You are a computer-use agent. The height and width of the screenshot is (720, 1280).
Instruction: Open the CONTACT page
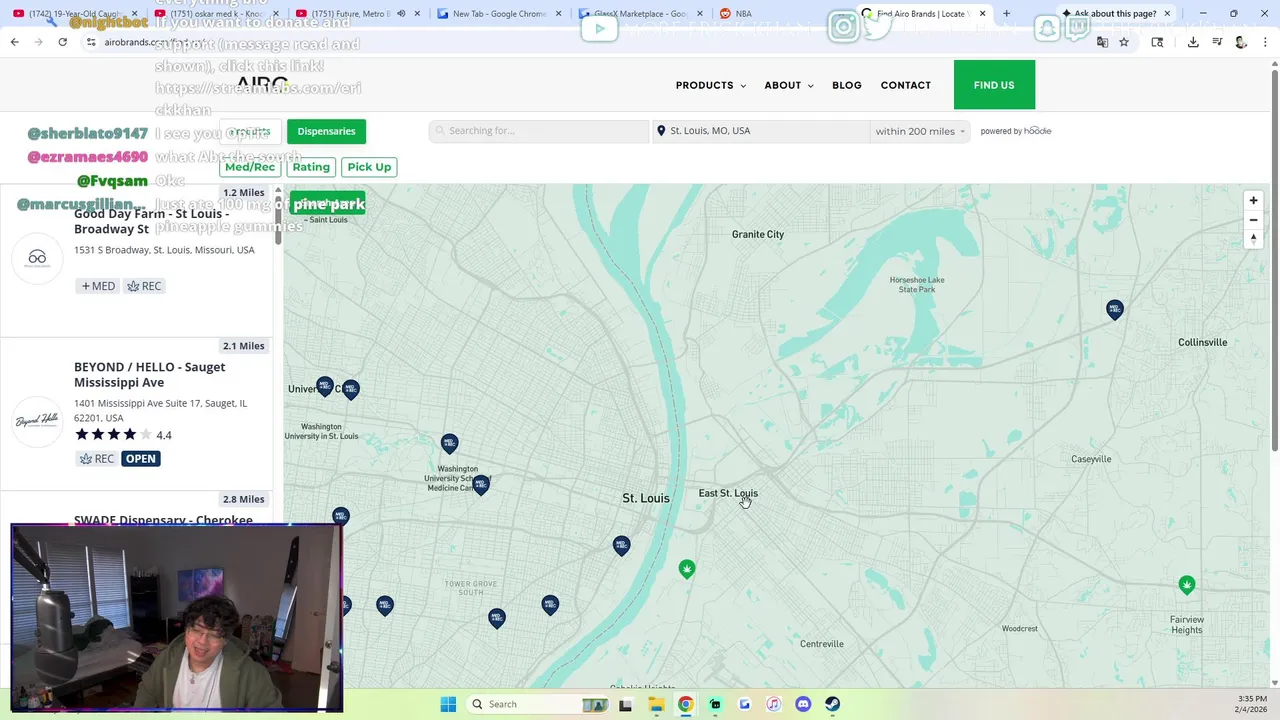[905, 85]
